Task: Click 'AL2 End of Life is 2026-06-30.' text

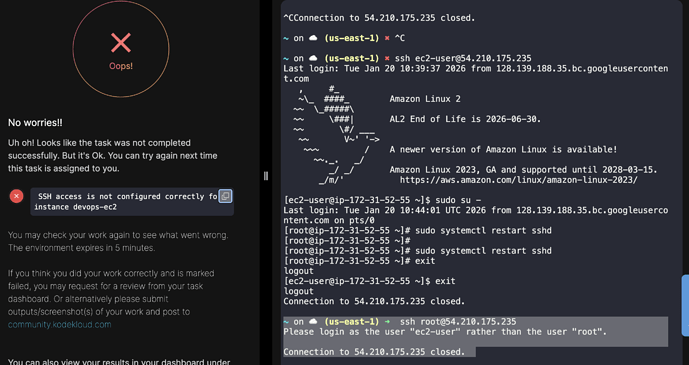Action: coord(465,119)
